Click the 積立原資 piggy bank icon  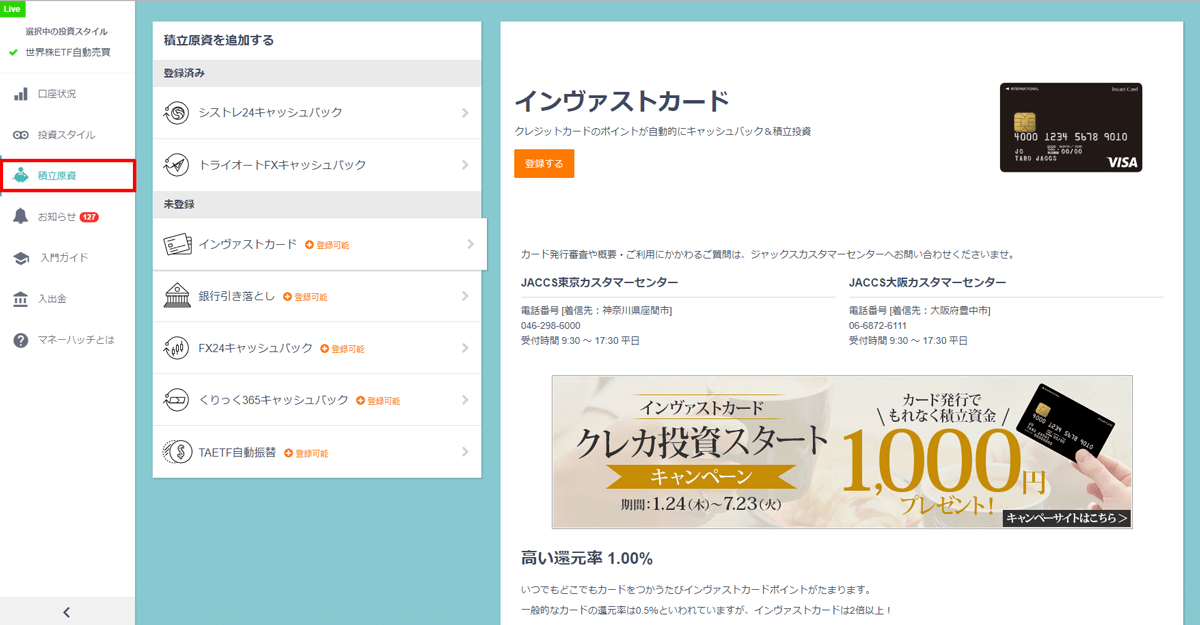20,176
